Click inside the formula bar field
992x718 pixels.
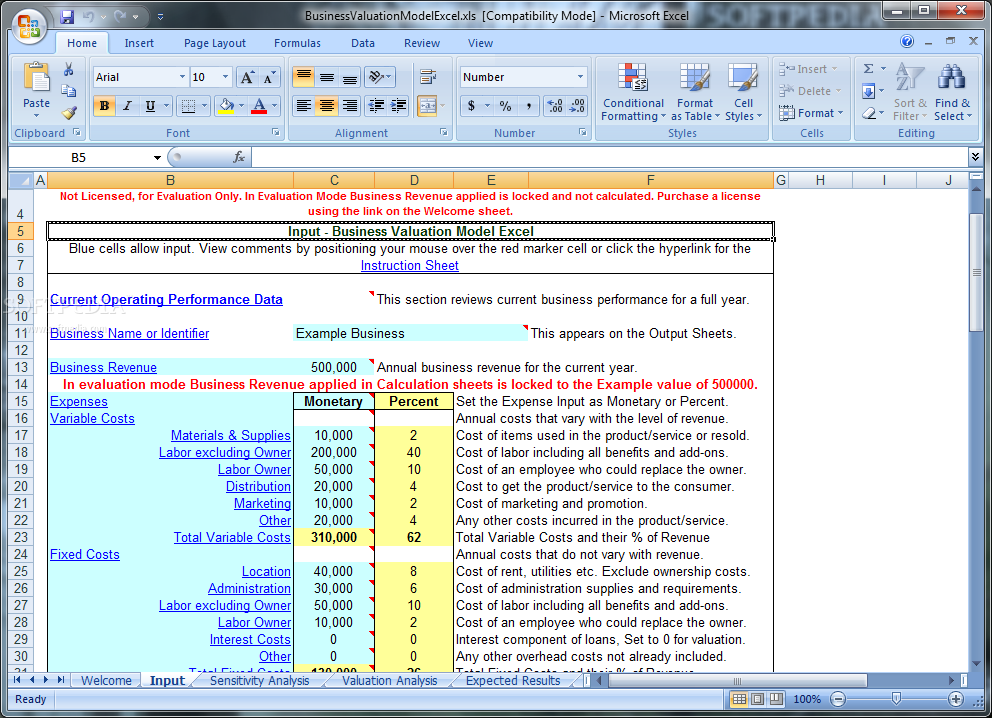pyautogui.click(x=600, y=158)
